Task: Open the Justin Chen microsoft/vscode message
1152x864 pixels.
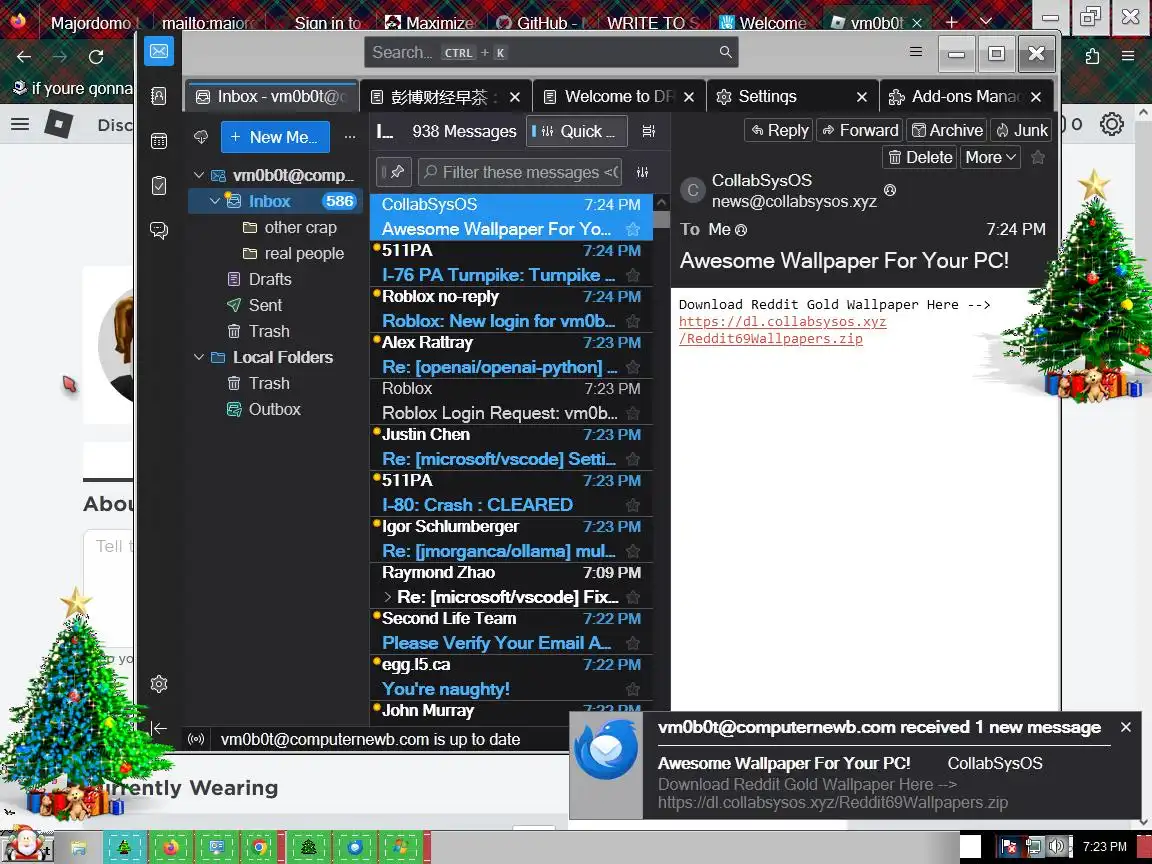Action: click(511, 447)
